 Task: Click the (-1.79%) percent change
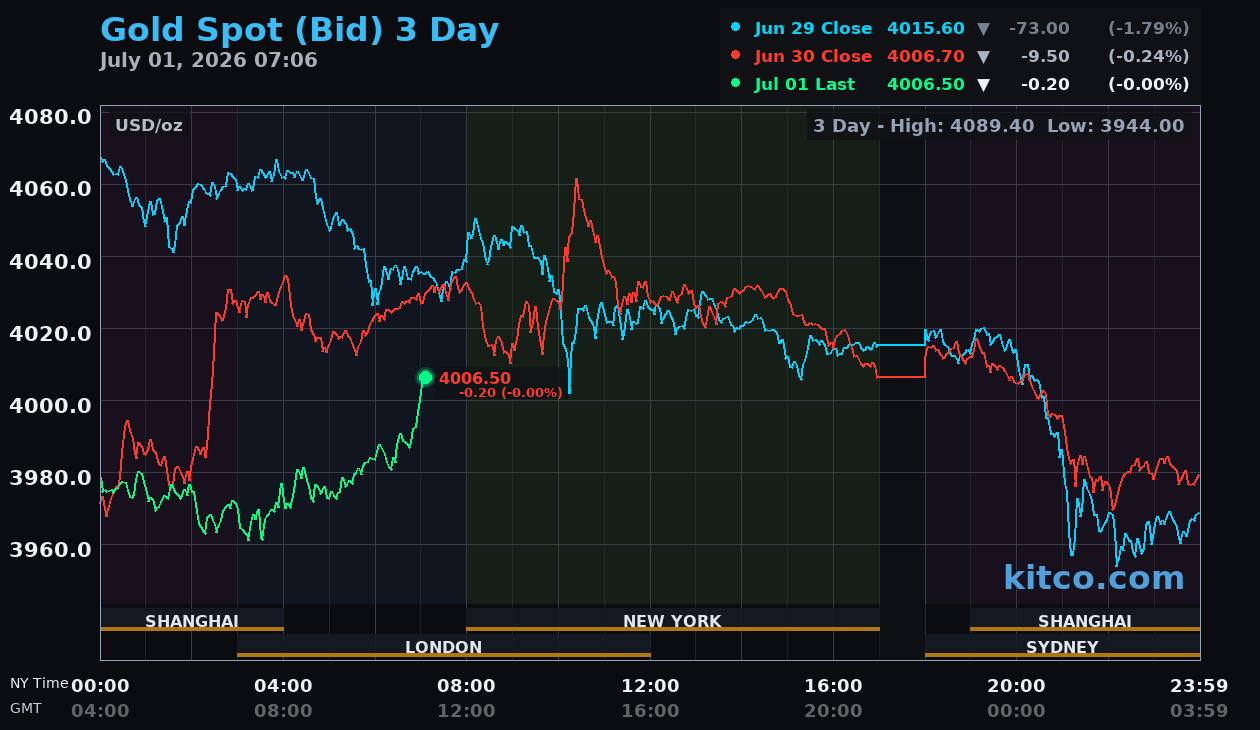click(1149, 28)
